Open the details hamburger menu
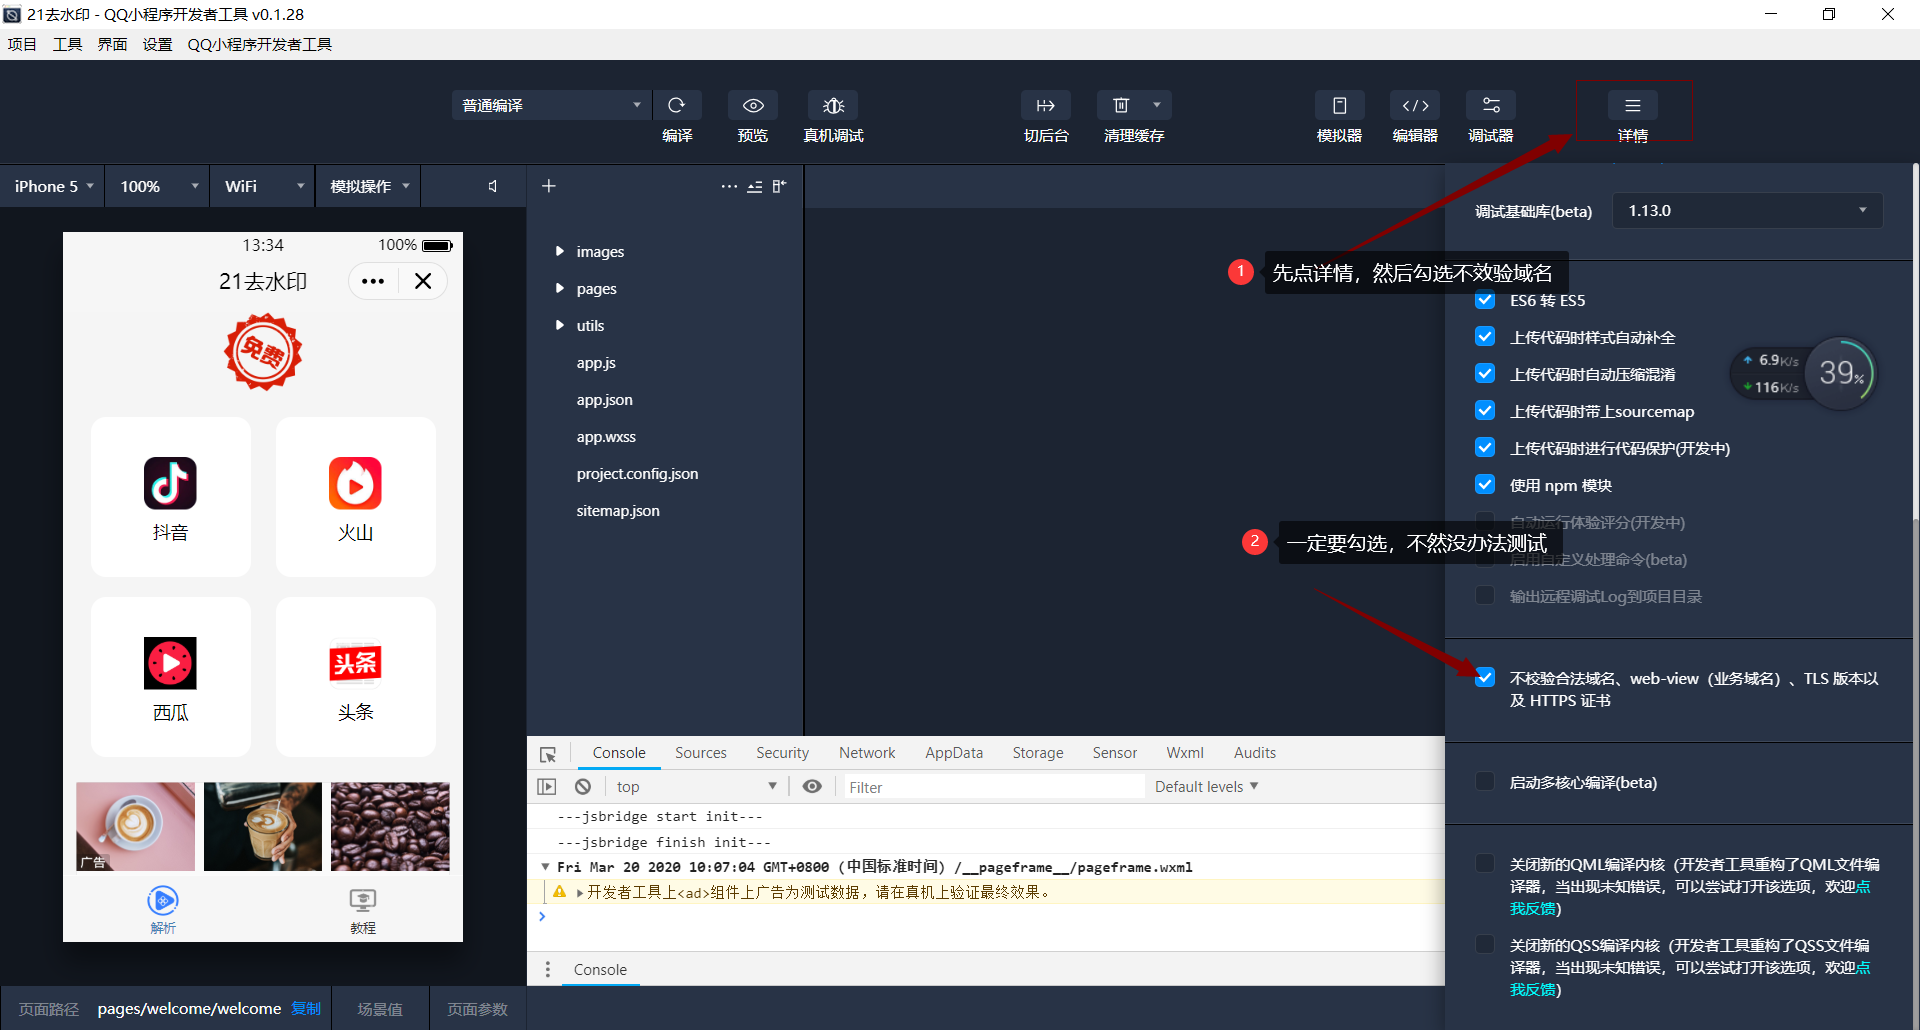This screenshot has height=1030, width=1920. (x=1632, y=106)
